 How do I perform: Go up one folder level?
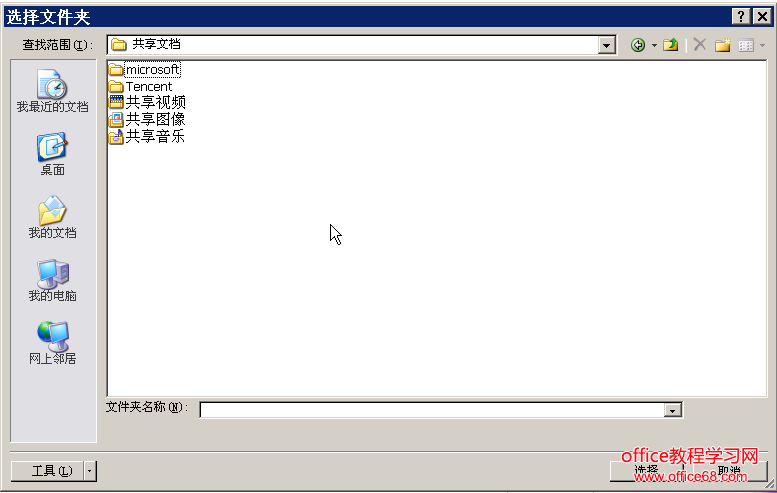[x=670, y=45]
